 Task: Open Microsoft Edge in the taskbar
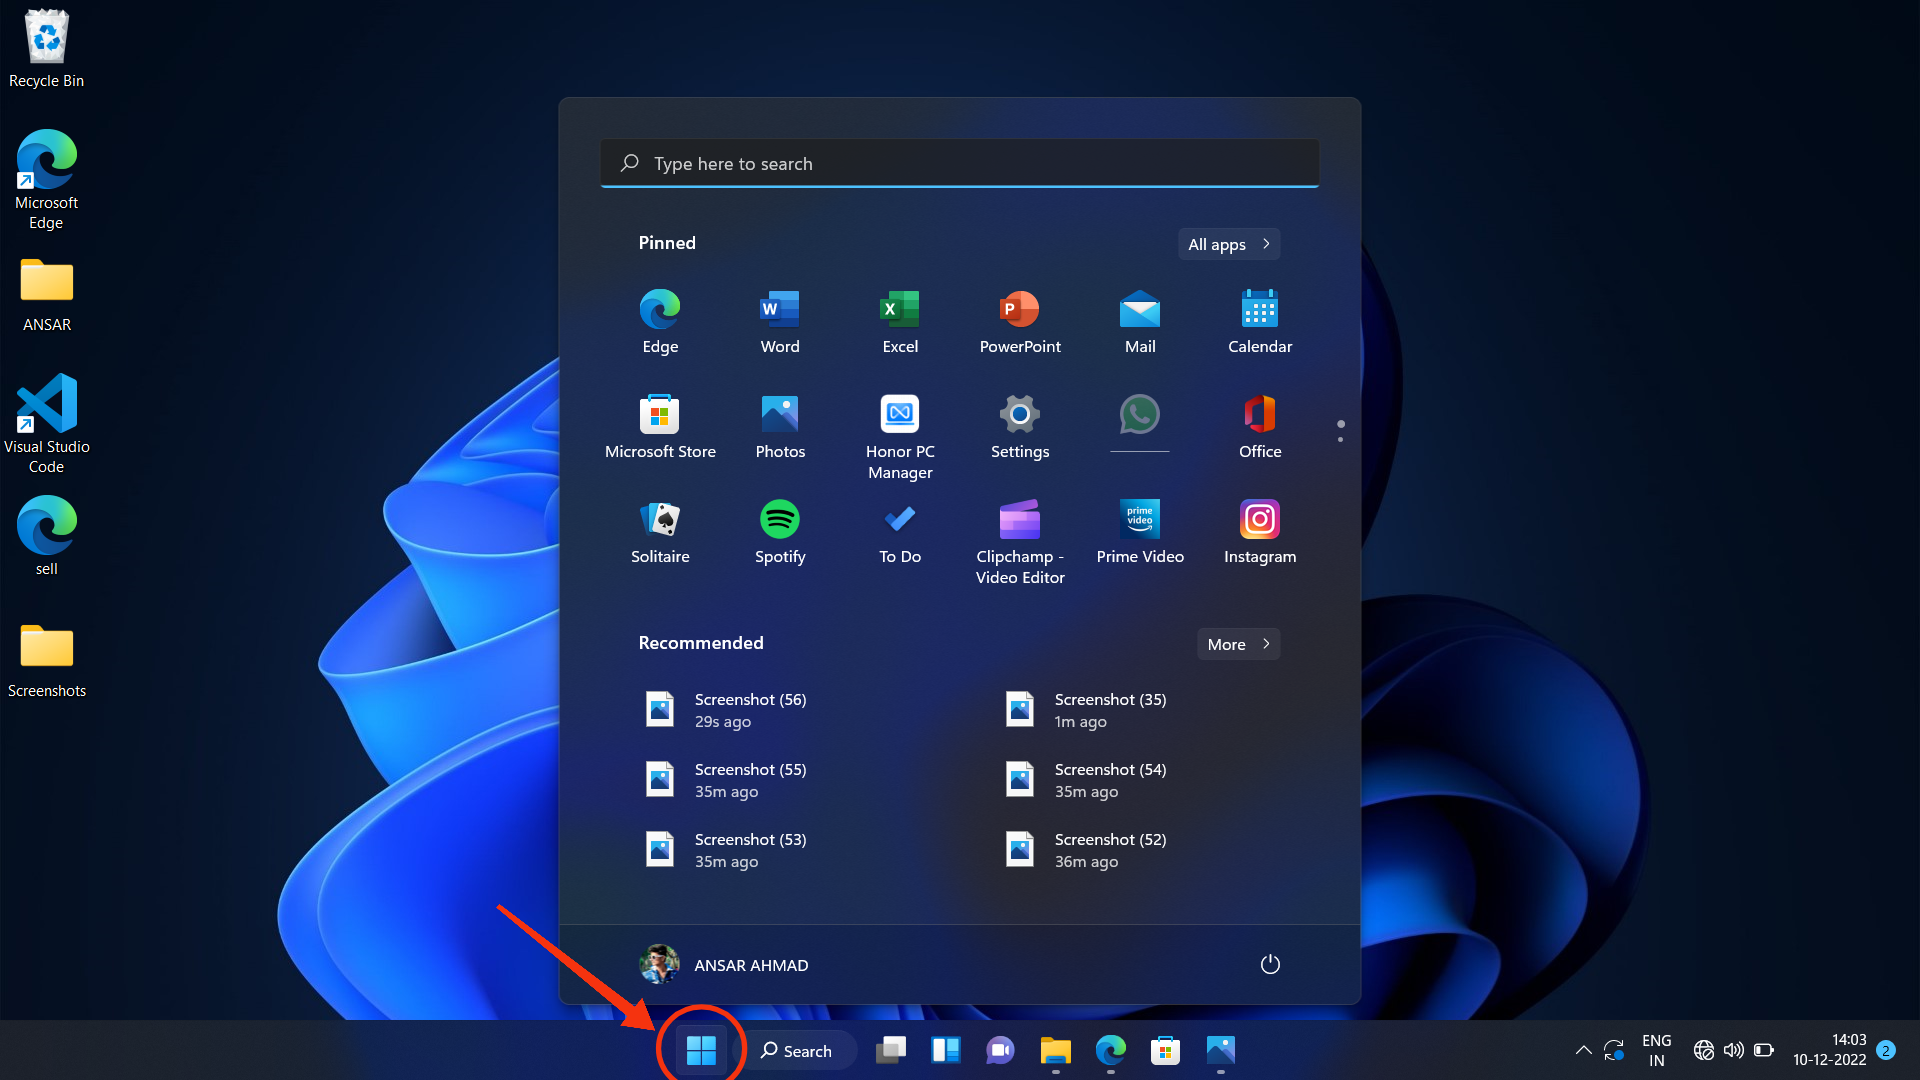point(1111,1050)
